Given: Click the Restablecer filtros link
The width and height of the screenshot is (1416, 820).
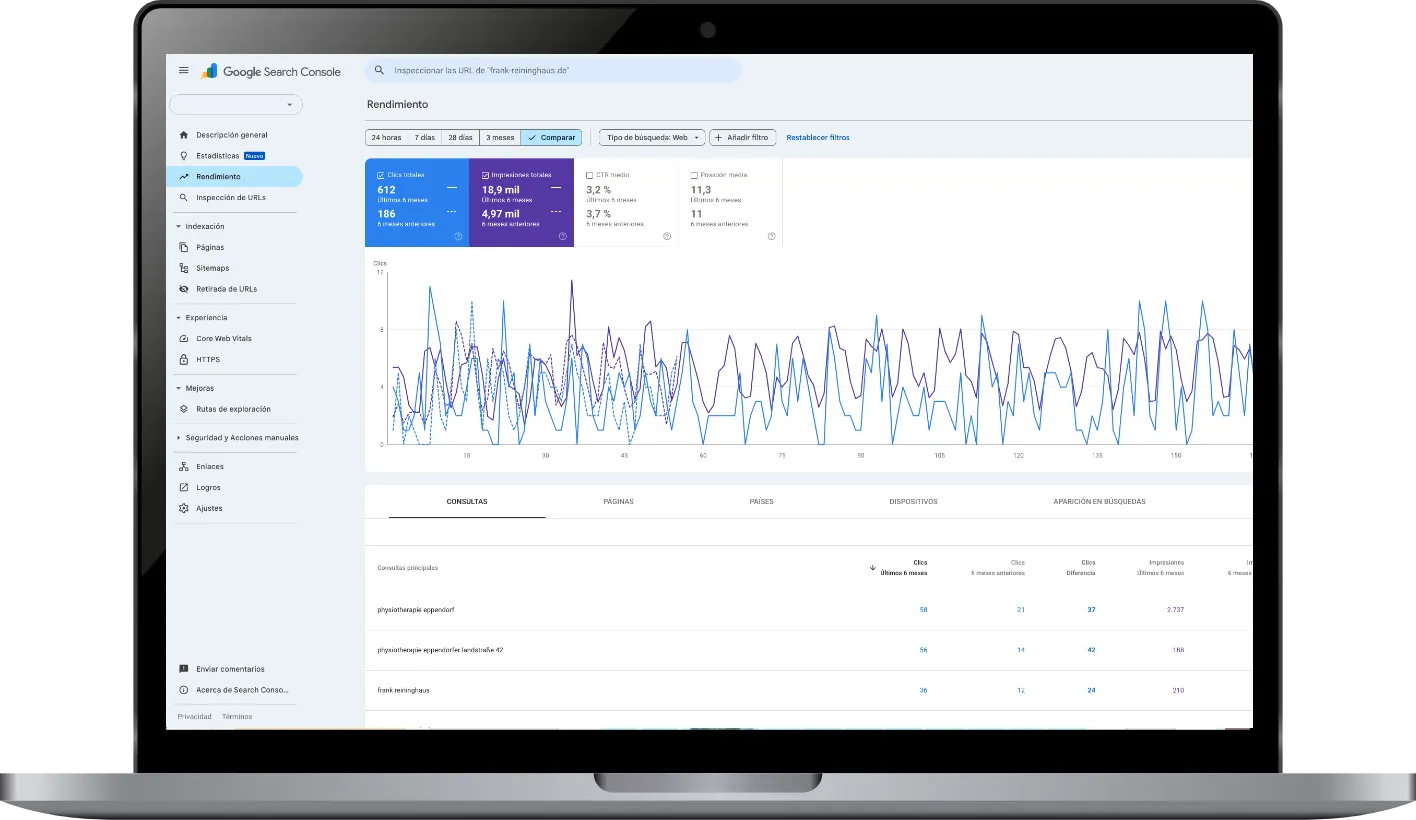Looking at the screenshot, I should pyautogui.click(x=817, y=138).
